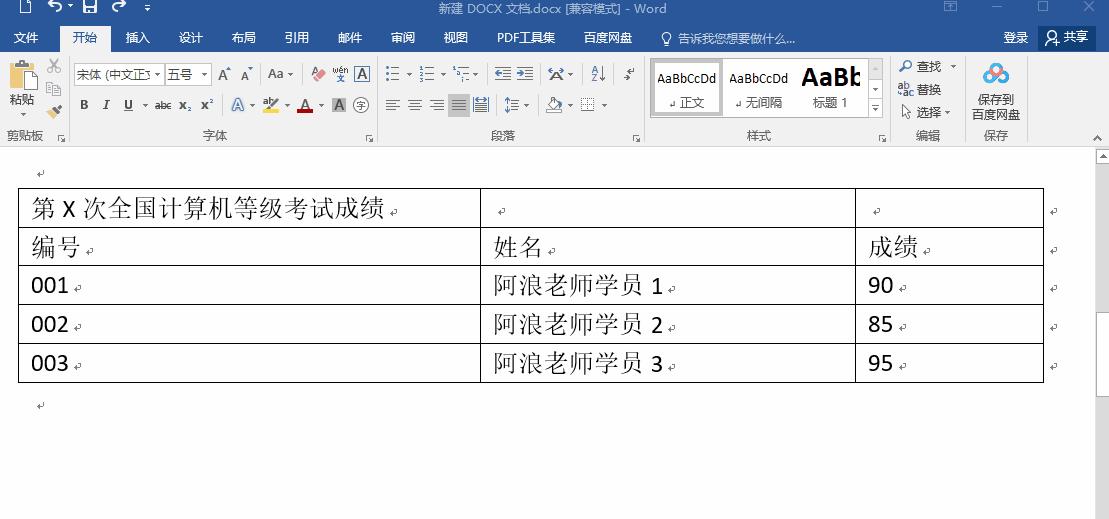Click the Cut scissors icon
Image resolution: width=1109 pixels, height=519 pixels.
(x=54, y=66)
